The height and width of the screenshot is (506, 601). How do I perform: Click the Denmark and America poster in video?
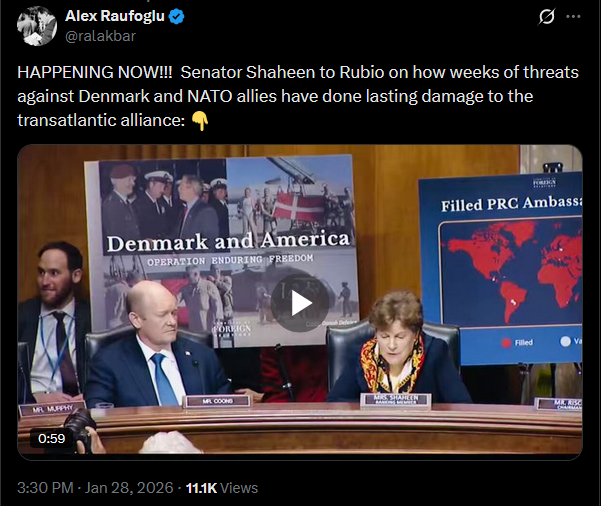coord(221,251)
